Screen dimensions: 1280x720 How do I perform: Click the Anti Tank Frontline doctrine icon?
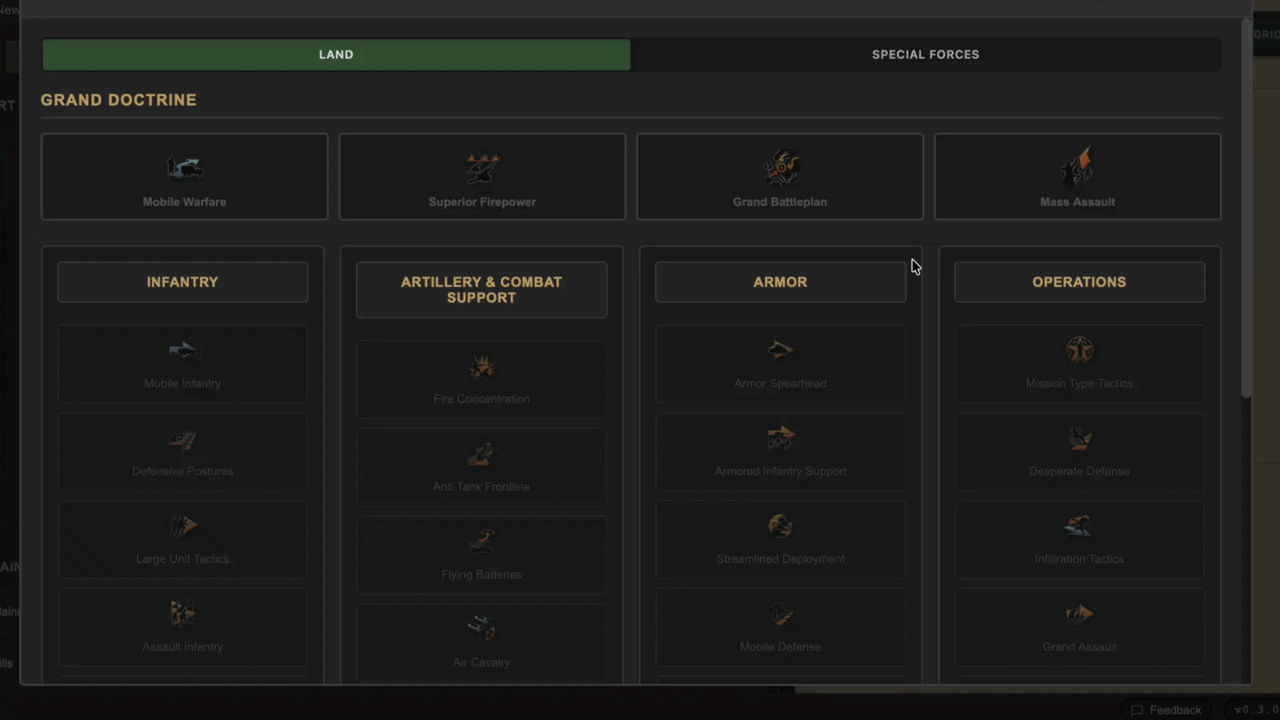coord(481,454)
